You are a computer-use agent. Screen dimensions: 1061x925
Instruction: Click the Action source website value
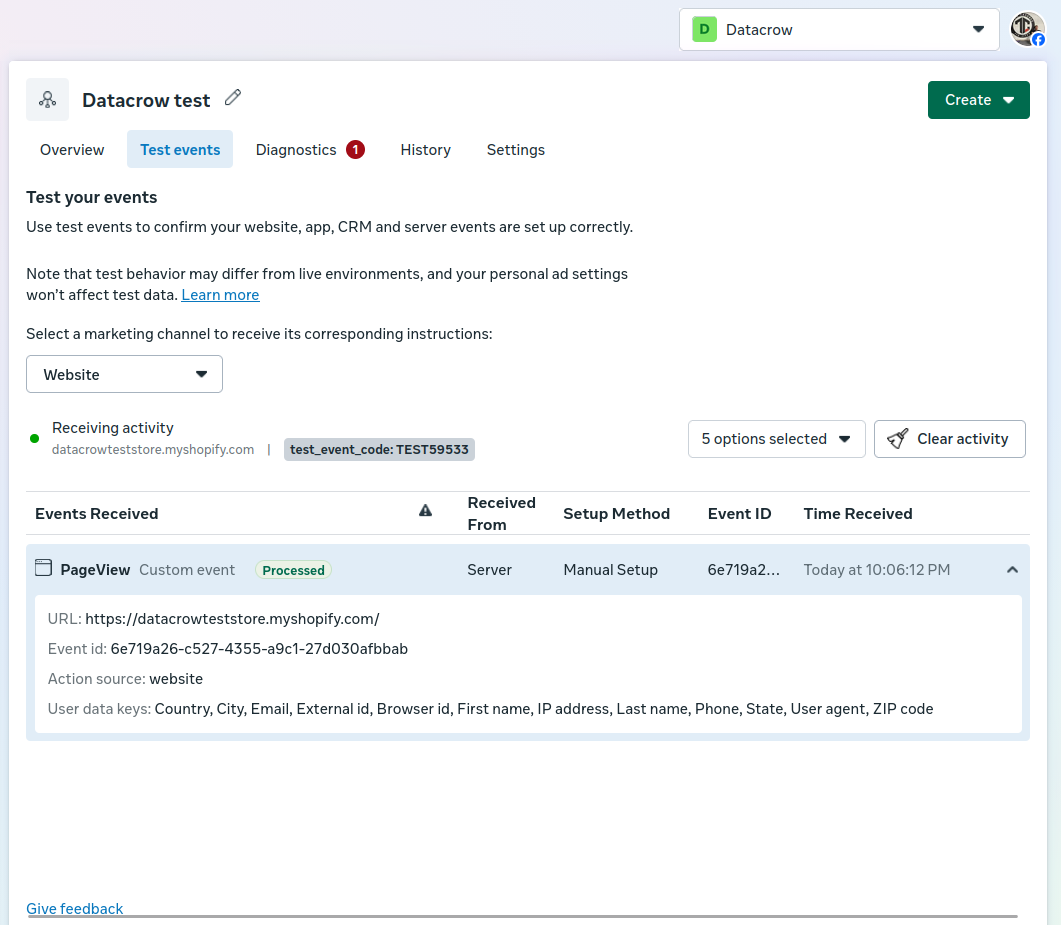176,679
